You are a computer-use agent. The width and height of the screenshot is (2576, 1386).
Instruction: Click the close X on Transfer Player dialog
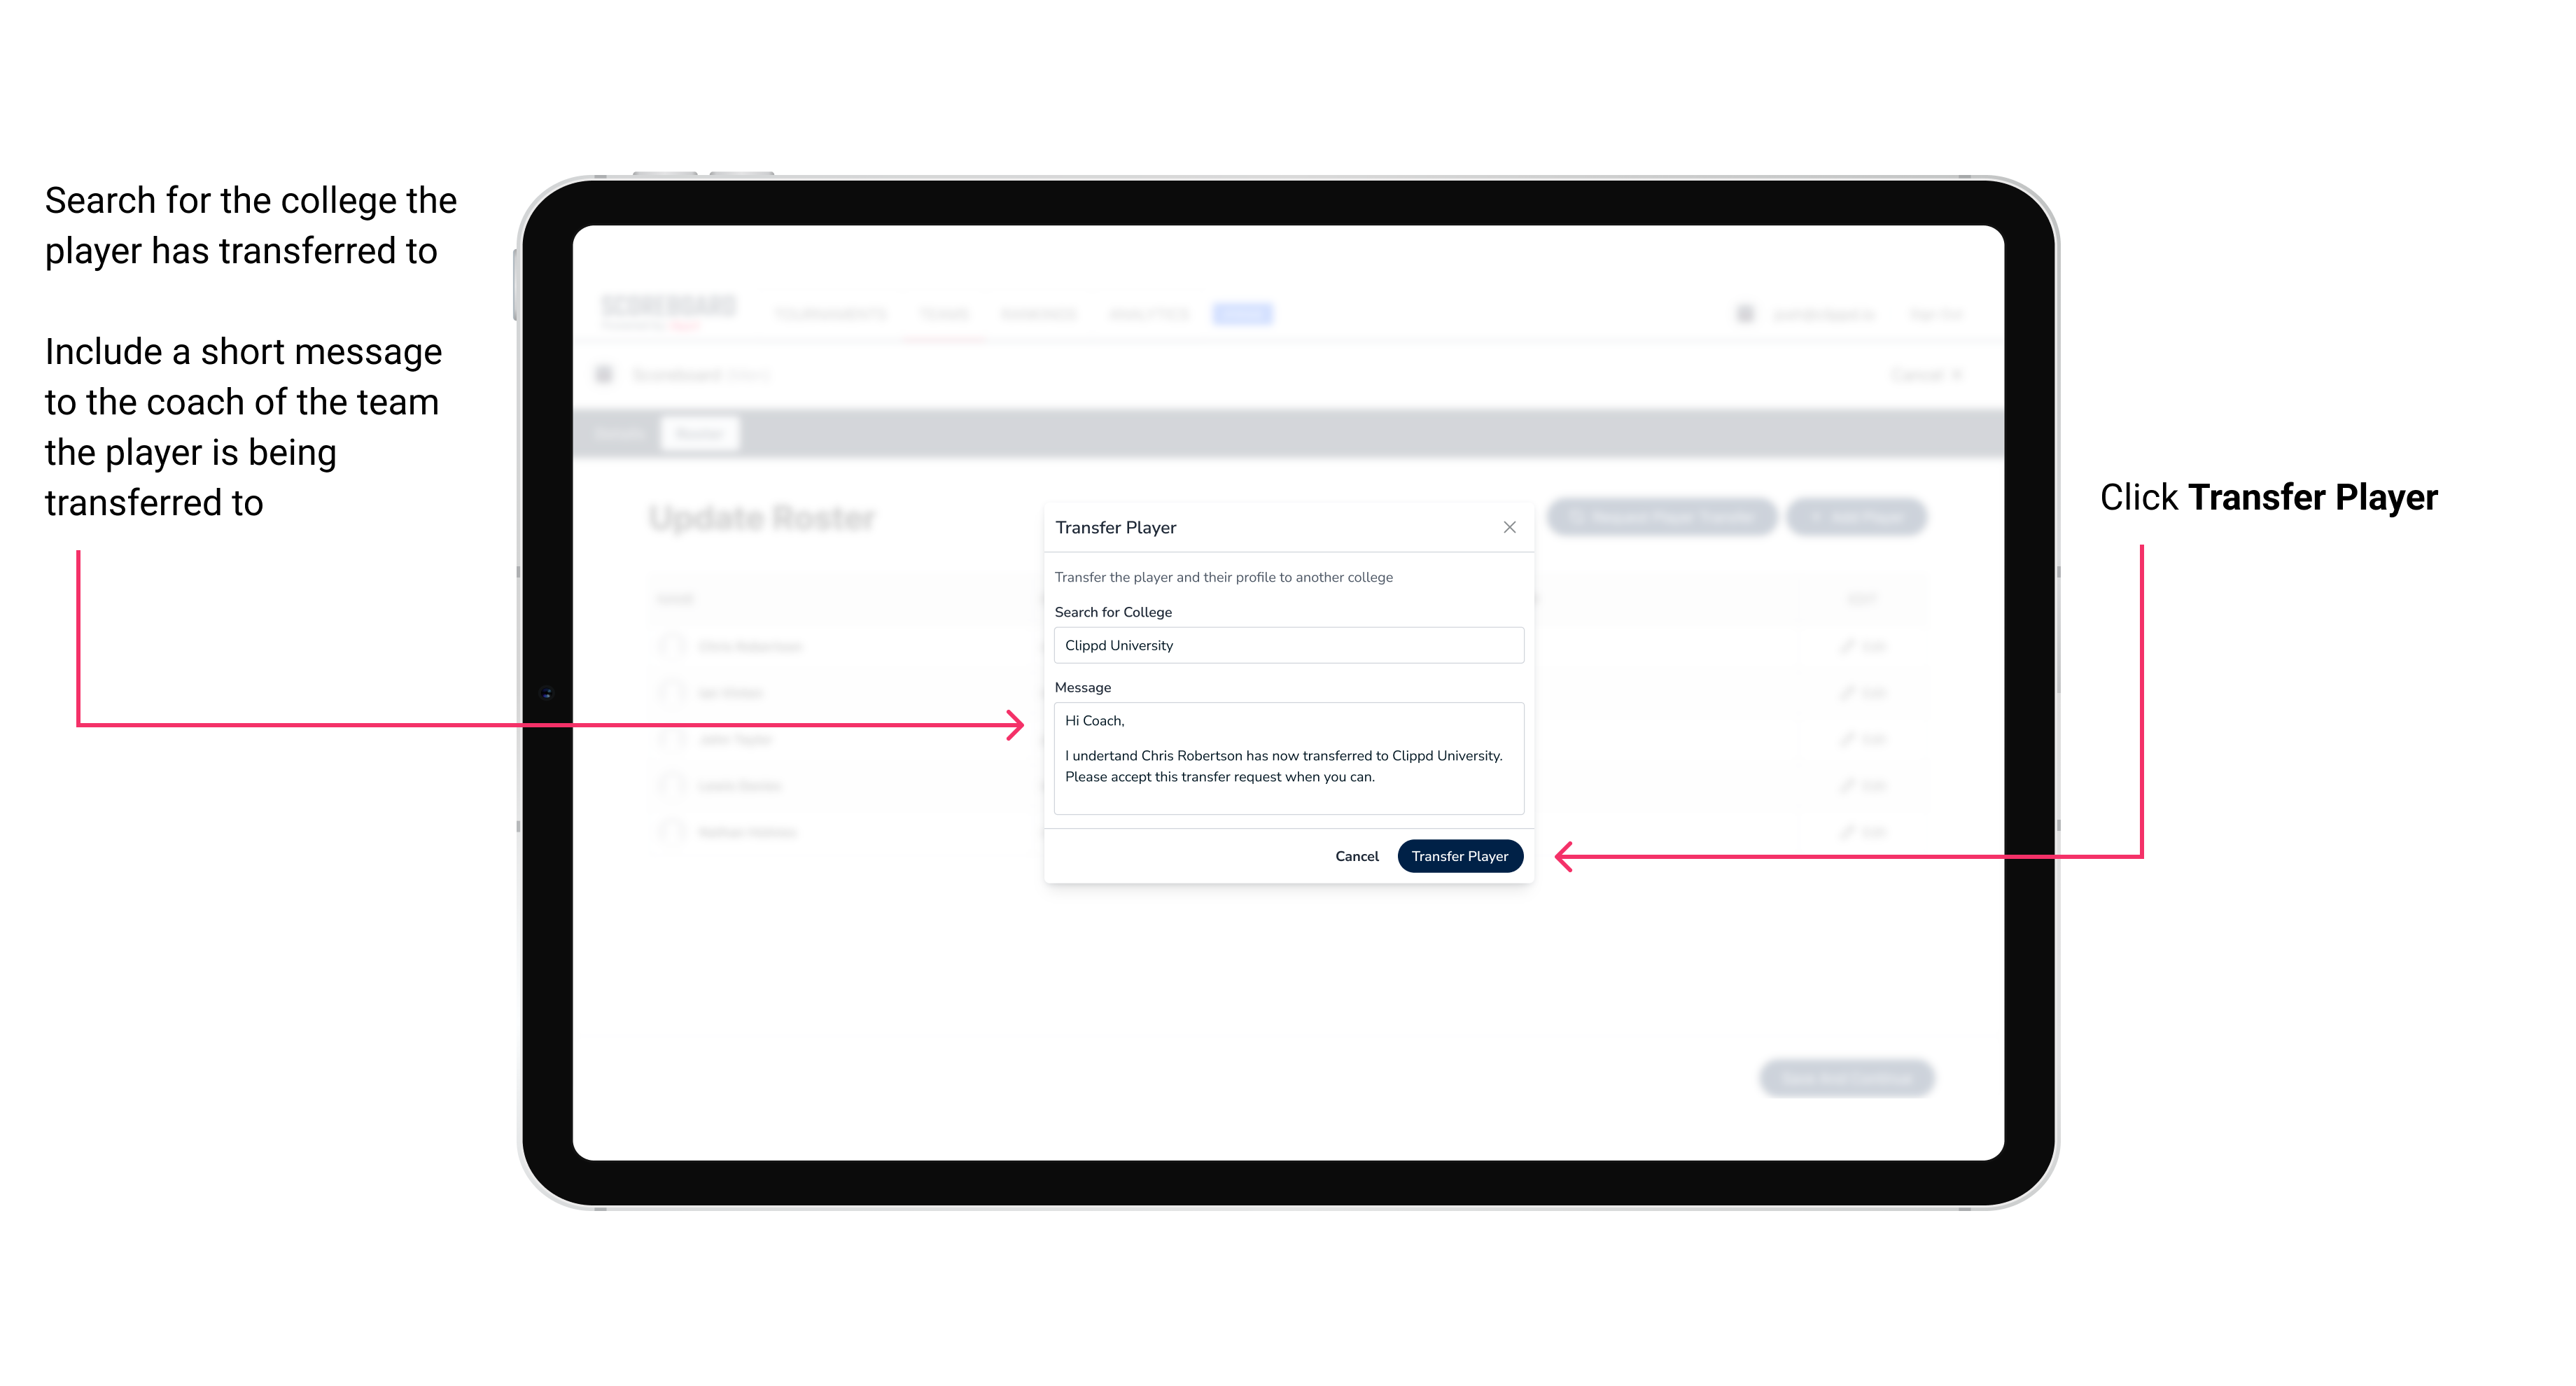pyautogui.click(x=1506, y=527)
